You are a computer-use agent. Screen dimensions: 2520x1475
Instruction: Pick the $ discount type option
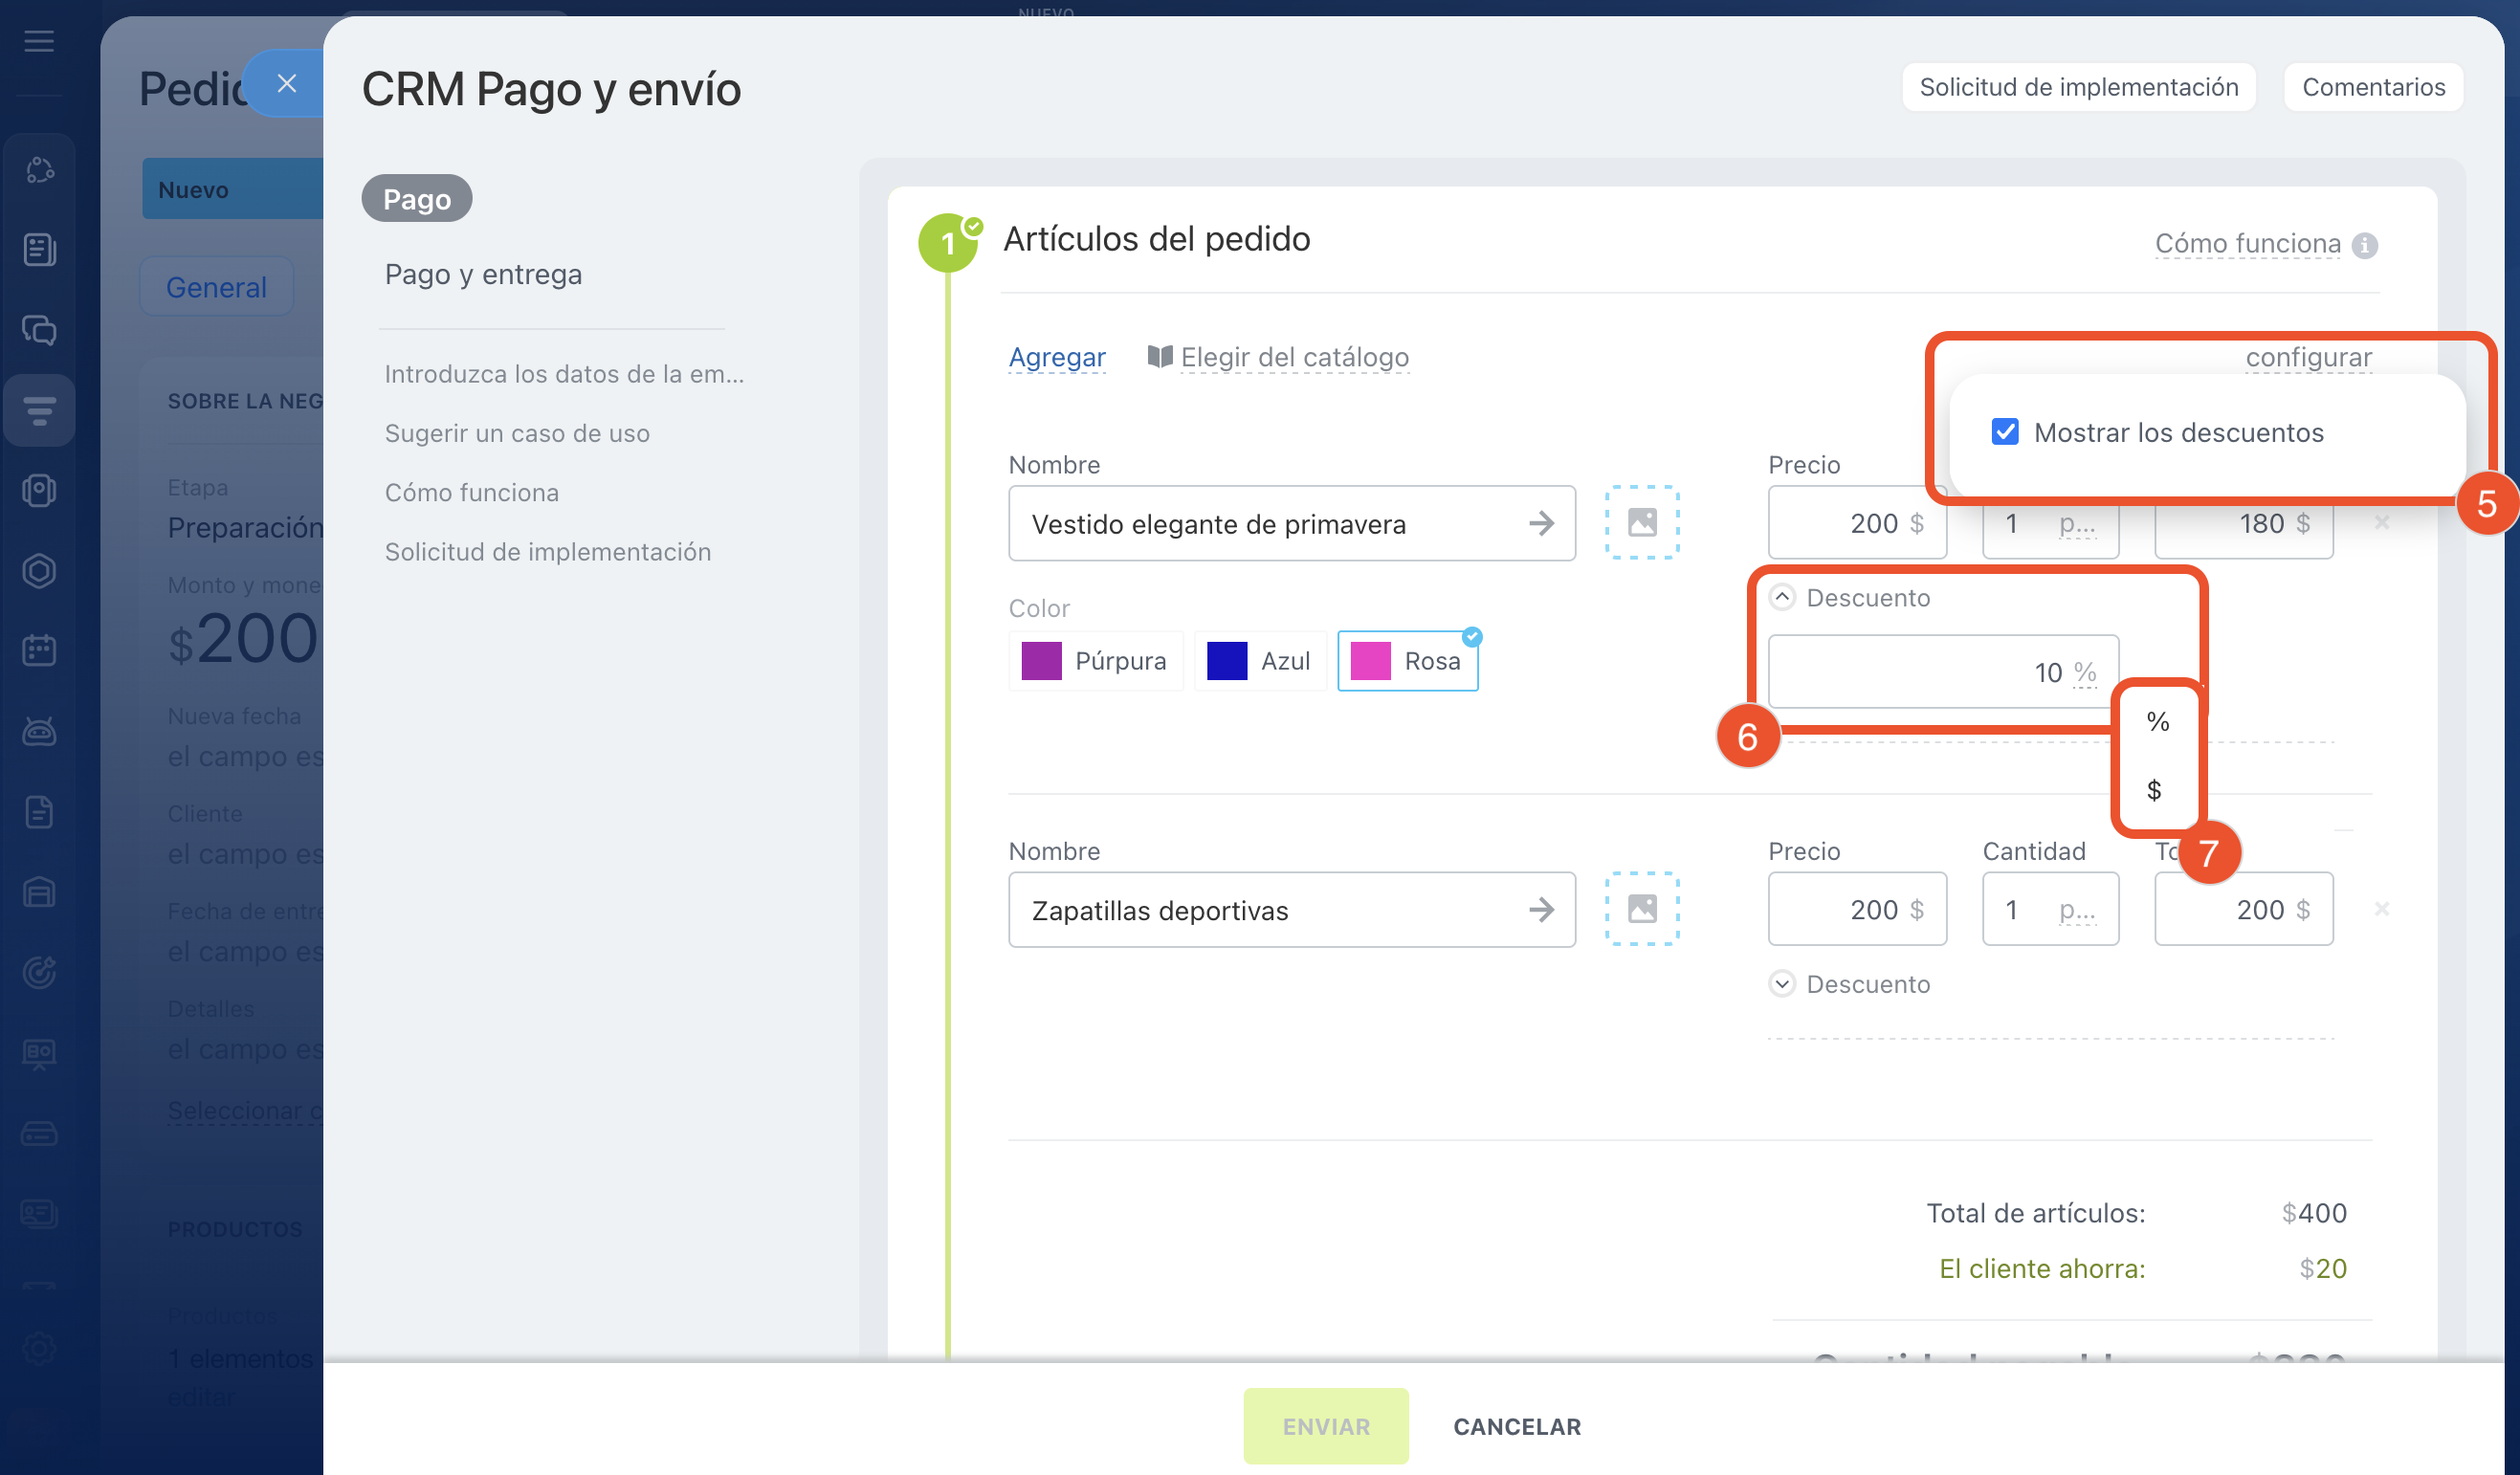pos(2154,790)
